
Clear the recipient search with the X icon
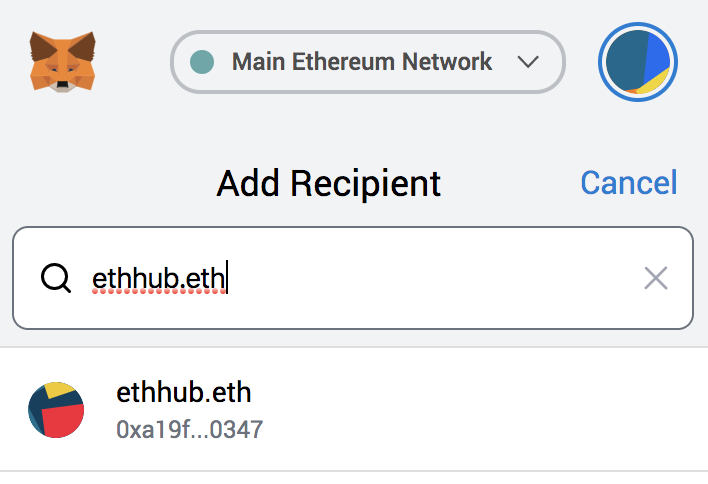coord(656,278)
